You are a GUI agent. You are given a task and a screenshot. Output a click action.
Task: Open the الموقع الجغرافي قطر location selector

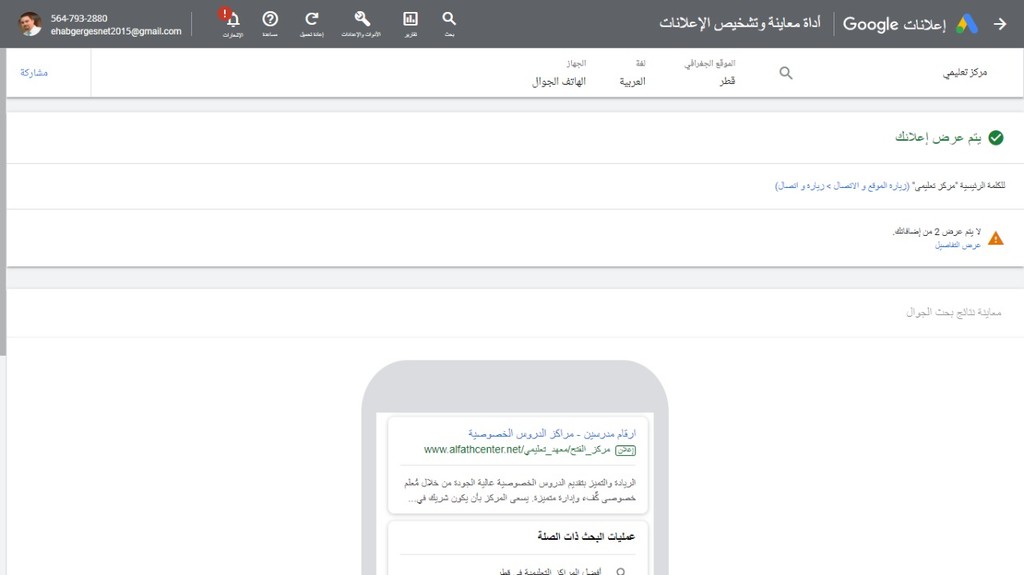coord(710,73)
